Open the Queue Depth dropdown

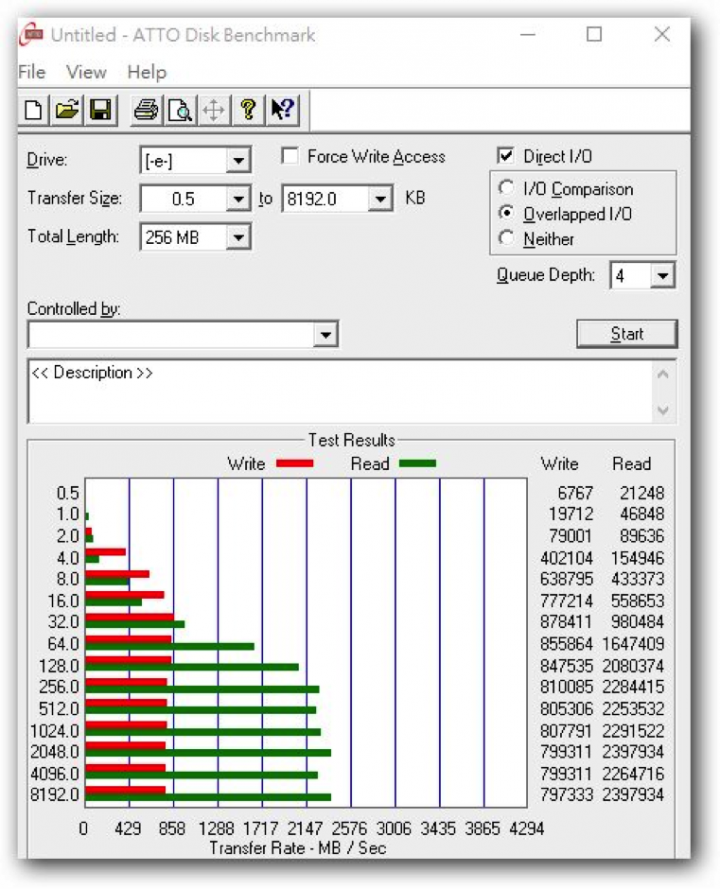point(663,276)
